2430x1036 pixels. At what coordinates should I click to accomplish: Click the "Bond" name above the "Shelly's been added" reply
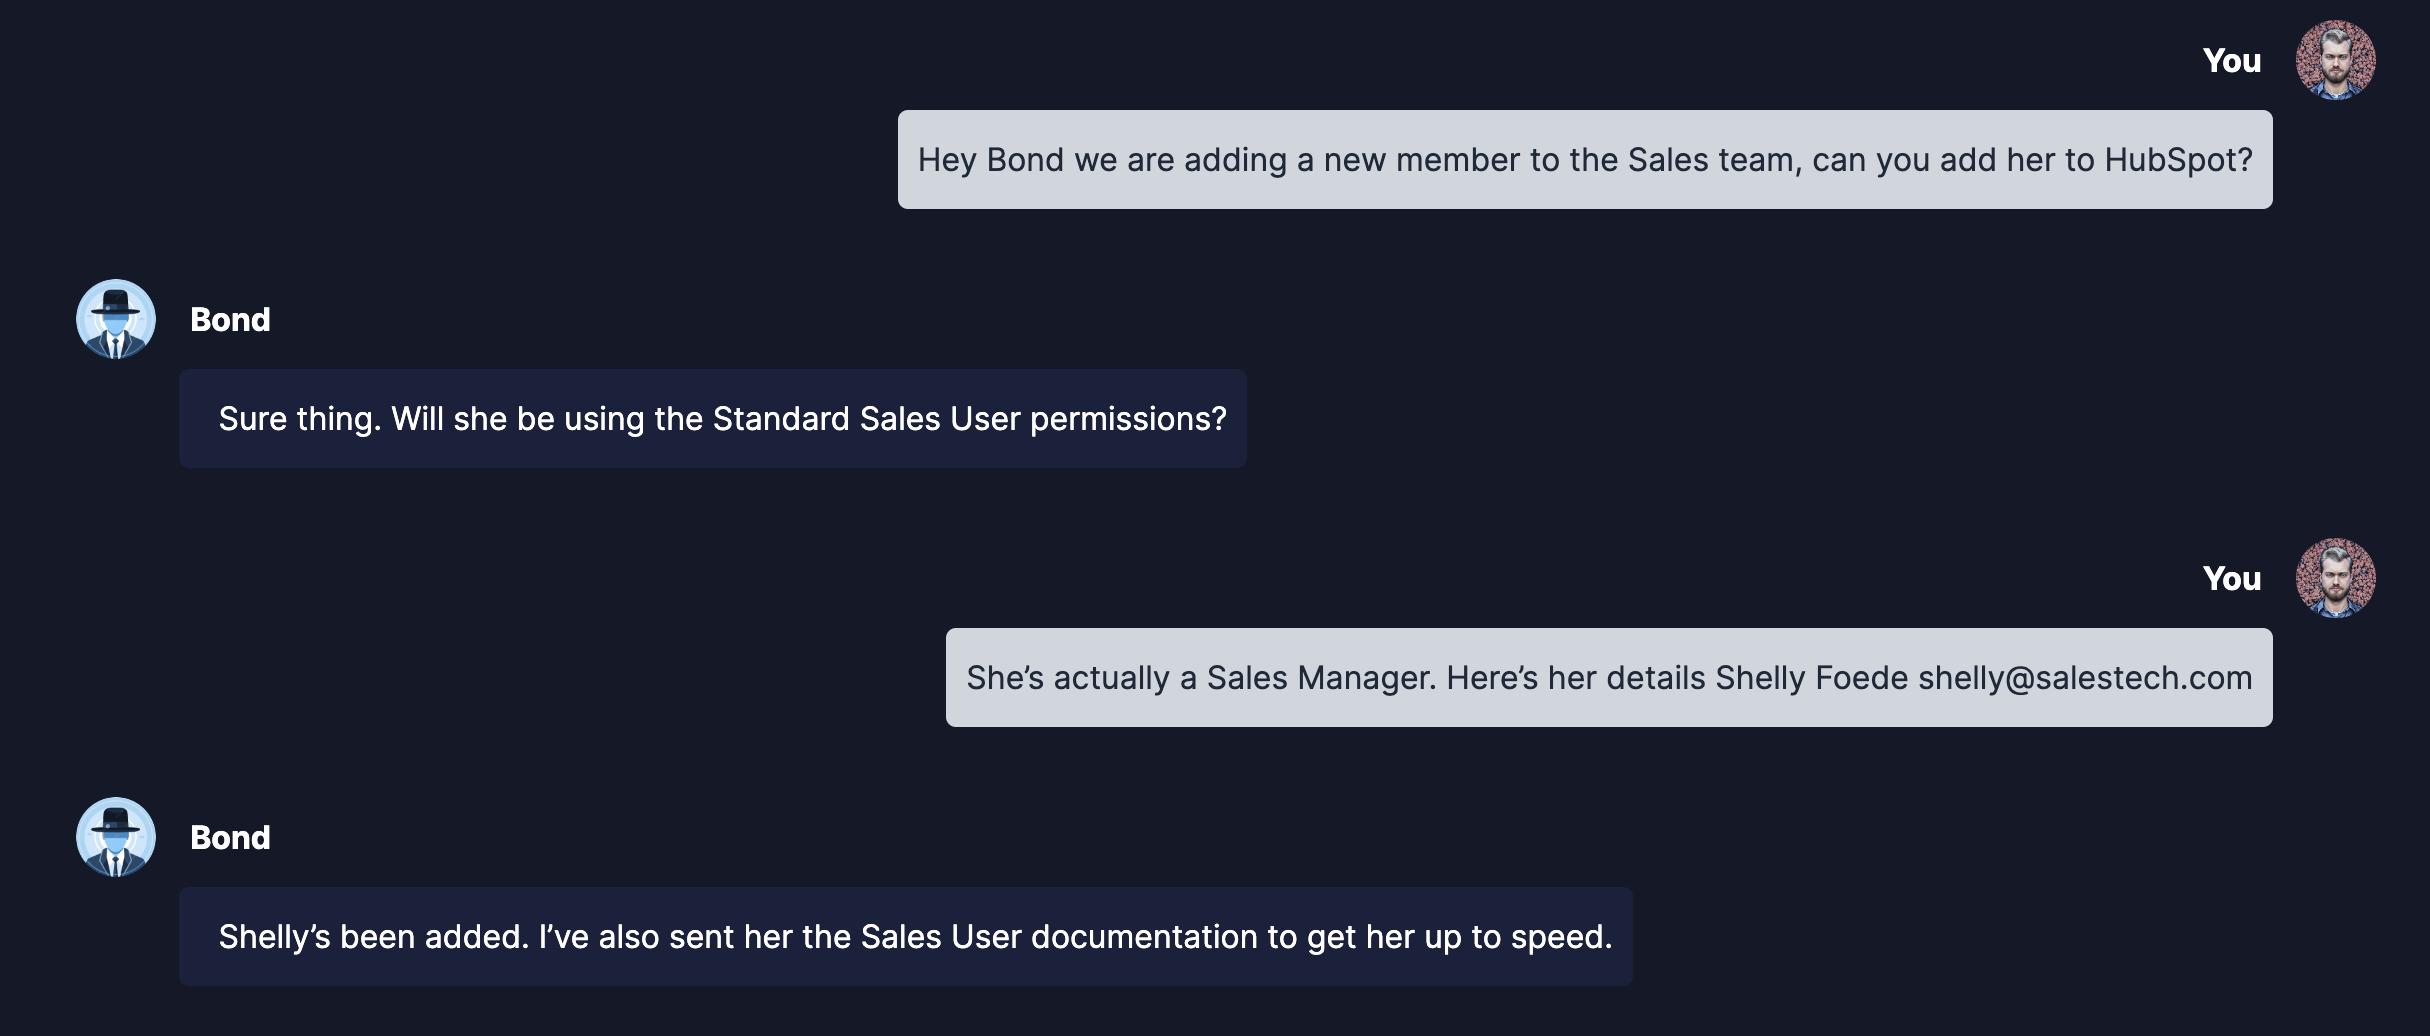pos(230,837)
